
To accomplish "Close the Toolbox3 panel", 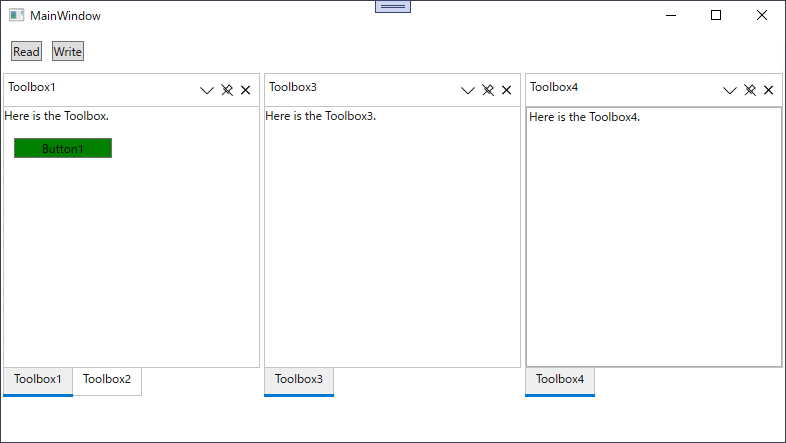I will click(507, 90).
